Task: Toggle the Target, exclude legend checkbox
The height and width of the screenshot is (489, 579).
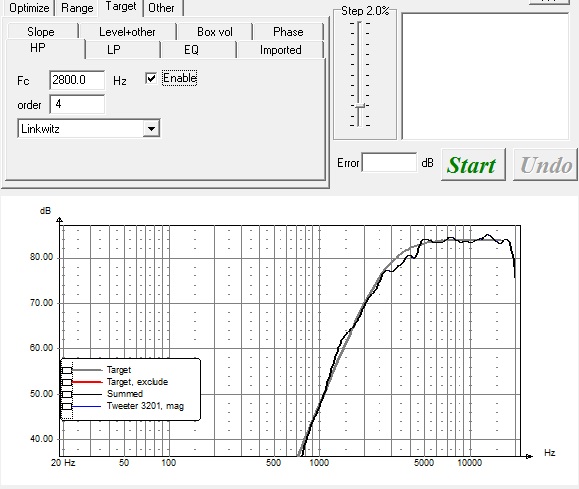Action: tap(67, 382)
